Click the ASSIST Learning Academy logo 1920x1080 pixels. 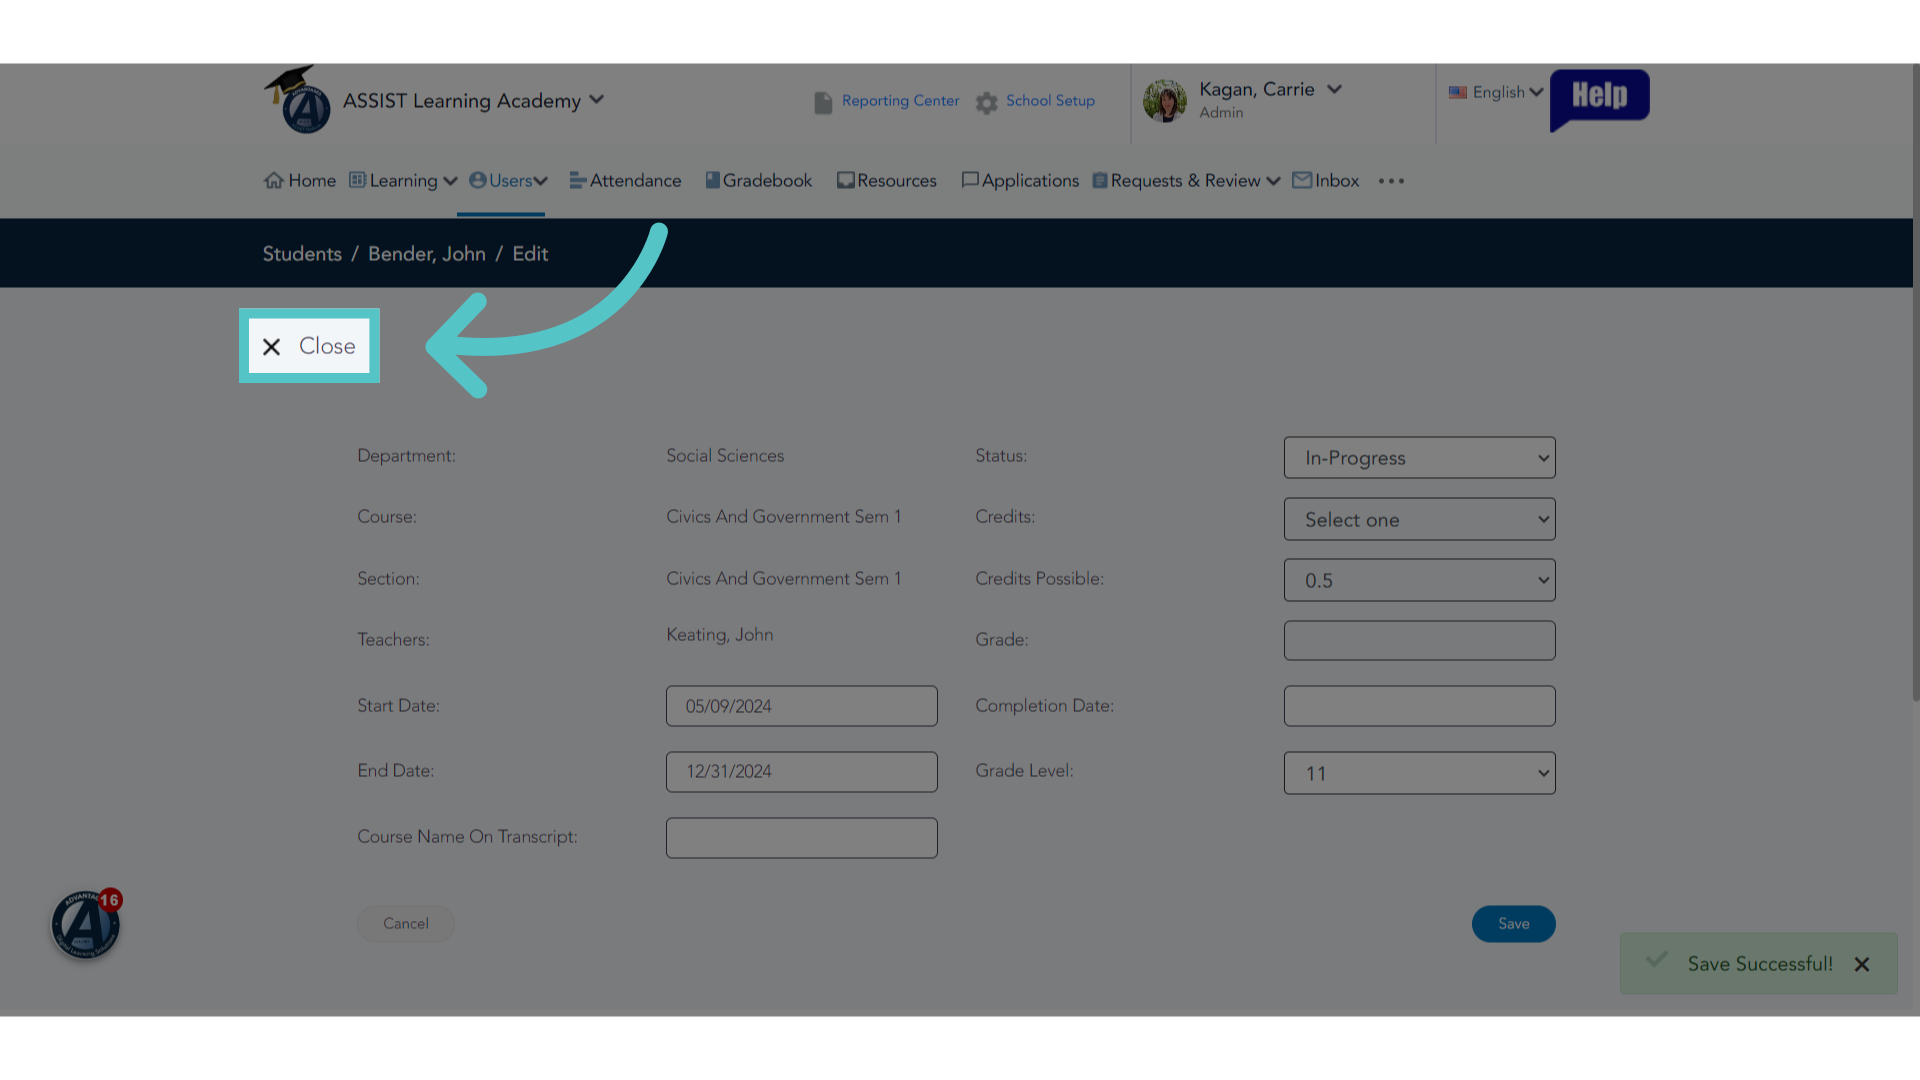[x=298, y=100]
